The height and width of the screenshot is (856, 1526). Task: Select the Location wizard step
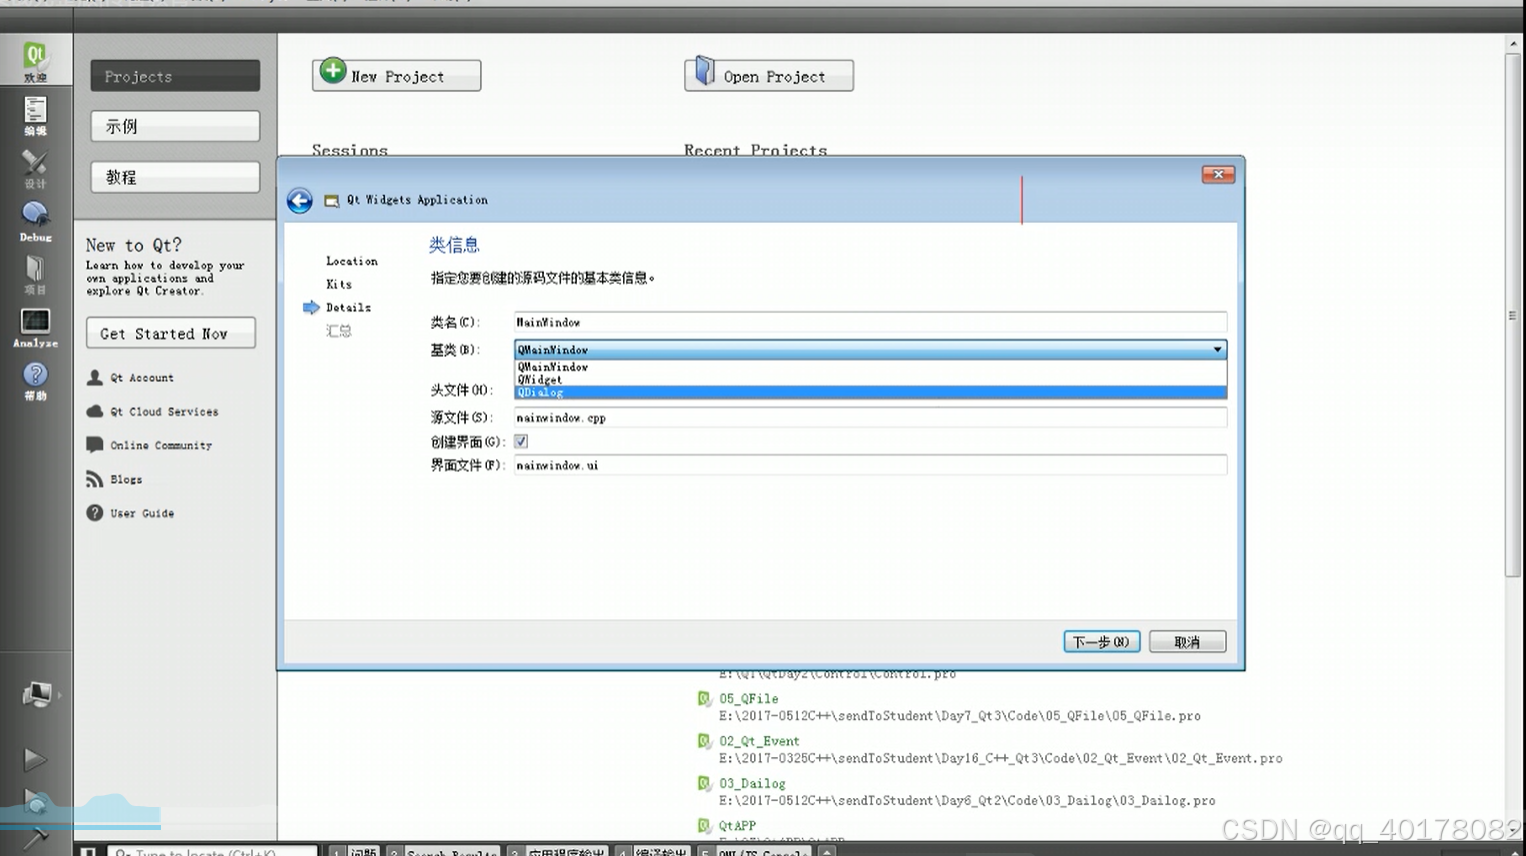point(351,261)
